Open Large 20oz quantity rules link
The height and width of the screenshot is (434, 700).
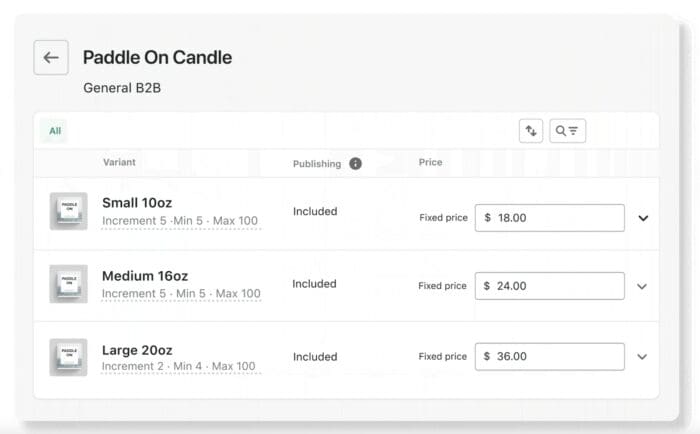pos(178,367)
